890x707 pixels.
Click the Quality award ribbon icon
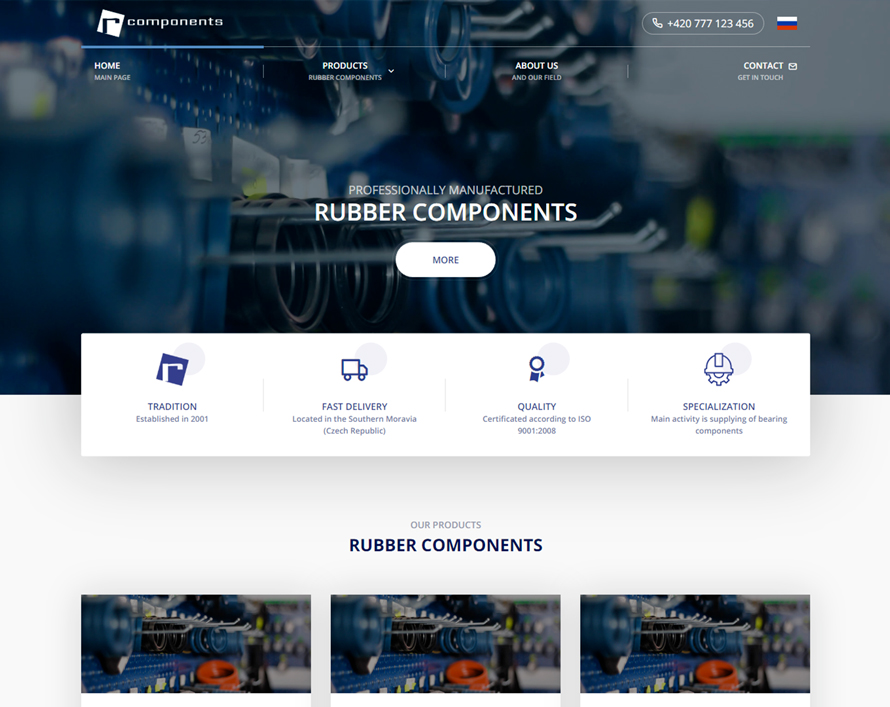tap(536, 369)
